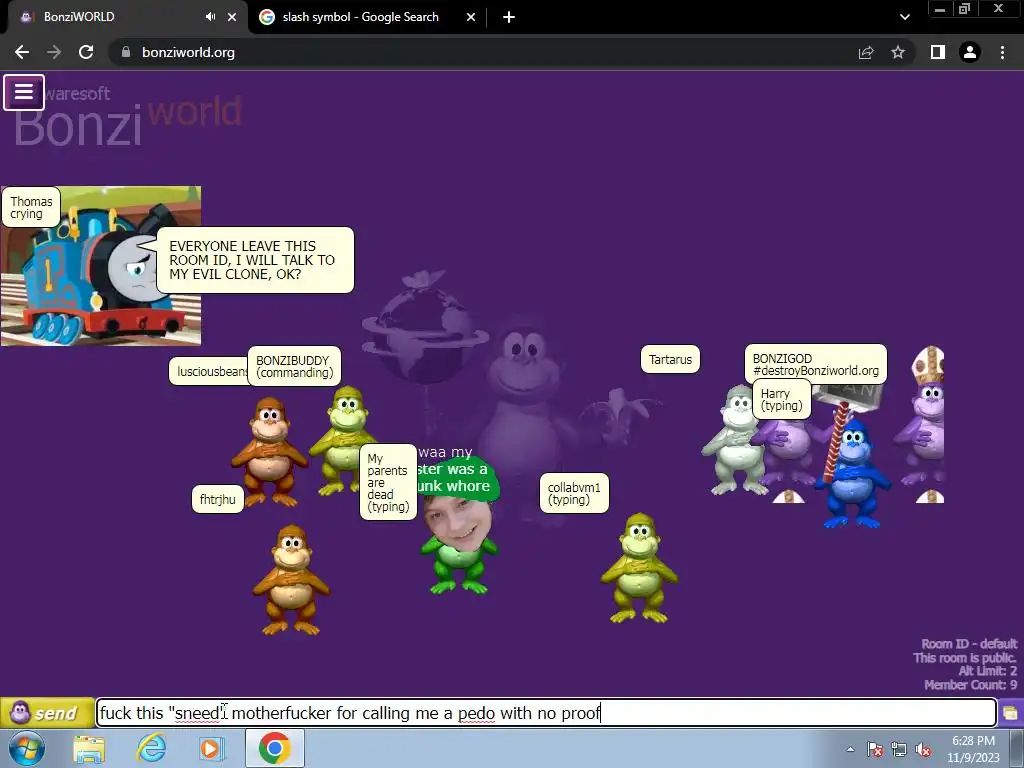Viewport: 1024px width, 768px height.
Task: Click the network tray icon
Action: coord(899,749)
